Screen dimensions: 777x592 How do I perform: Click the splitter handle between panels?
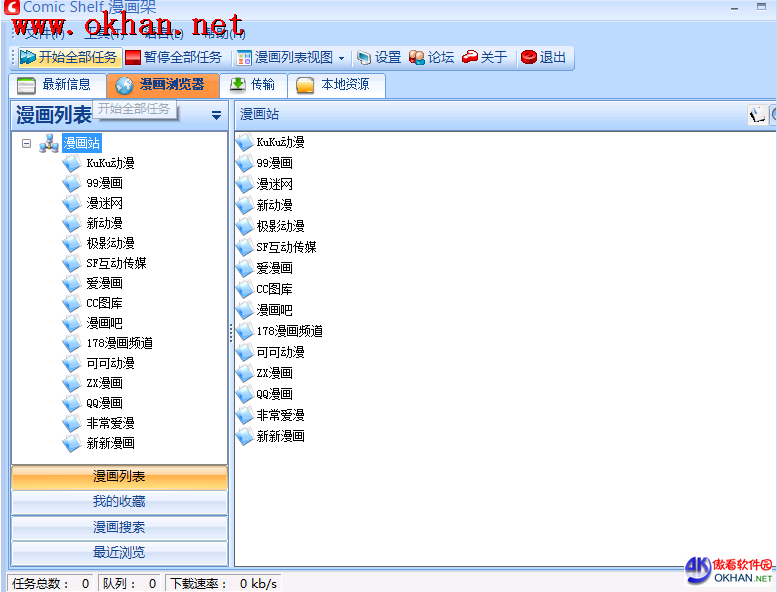click(230, 333)
